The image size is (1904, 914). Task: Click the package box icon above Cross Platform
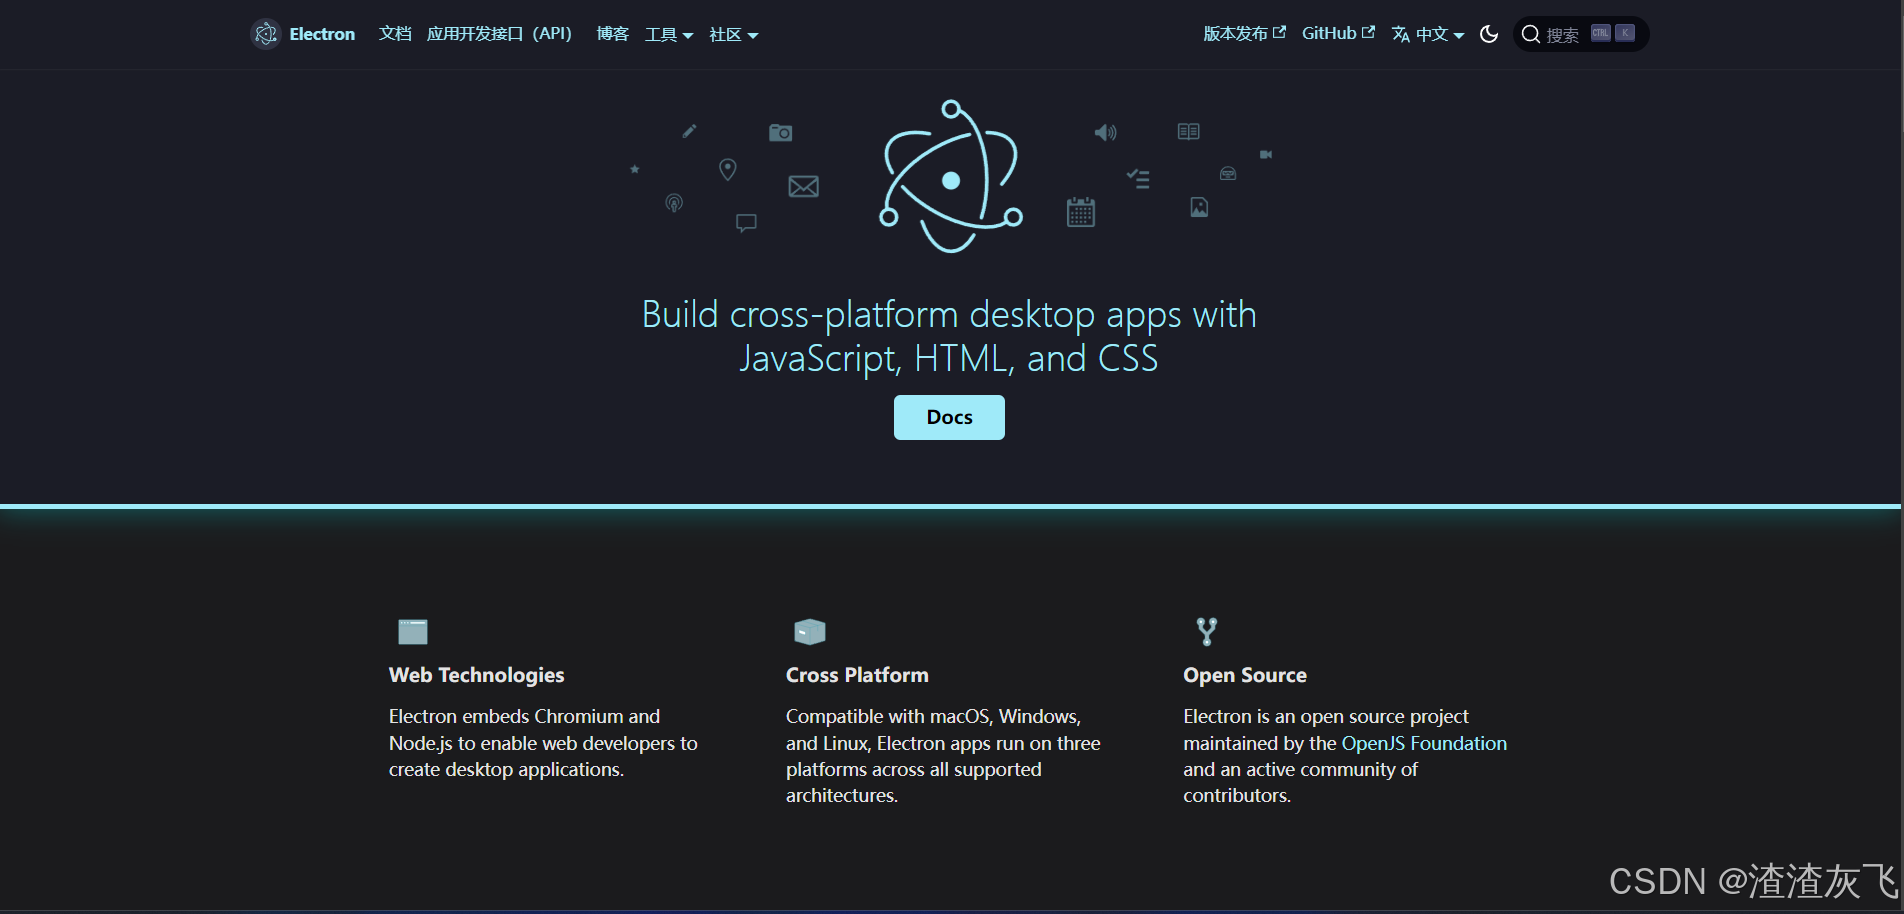810,631
